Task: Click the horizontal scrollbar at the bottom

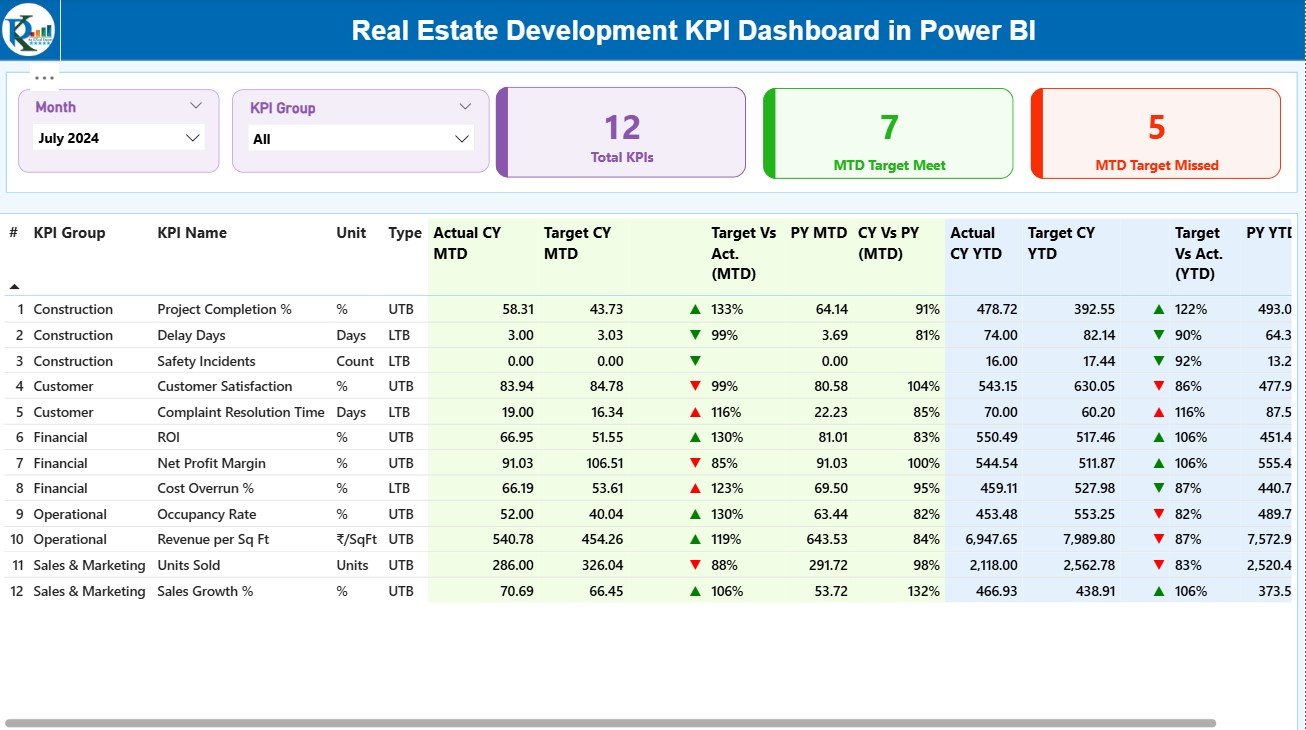Action: tap(610, 722)
